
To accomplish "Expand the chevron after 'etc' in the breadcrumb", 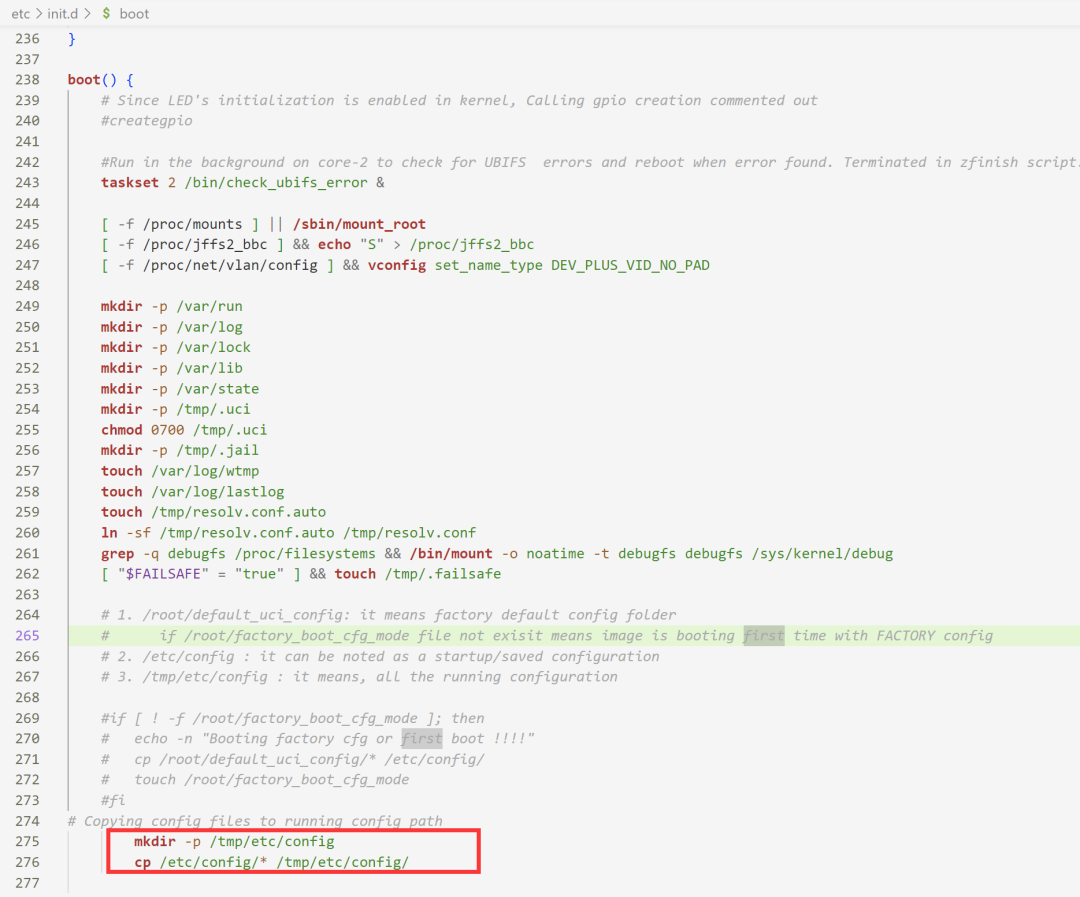I will coord(39,14).
